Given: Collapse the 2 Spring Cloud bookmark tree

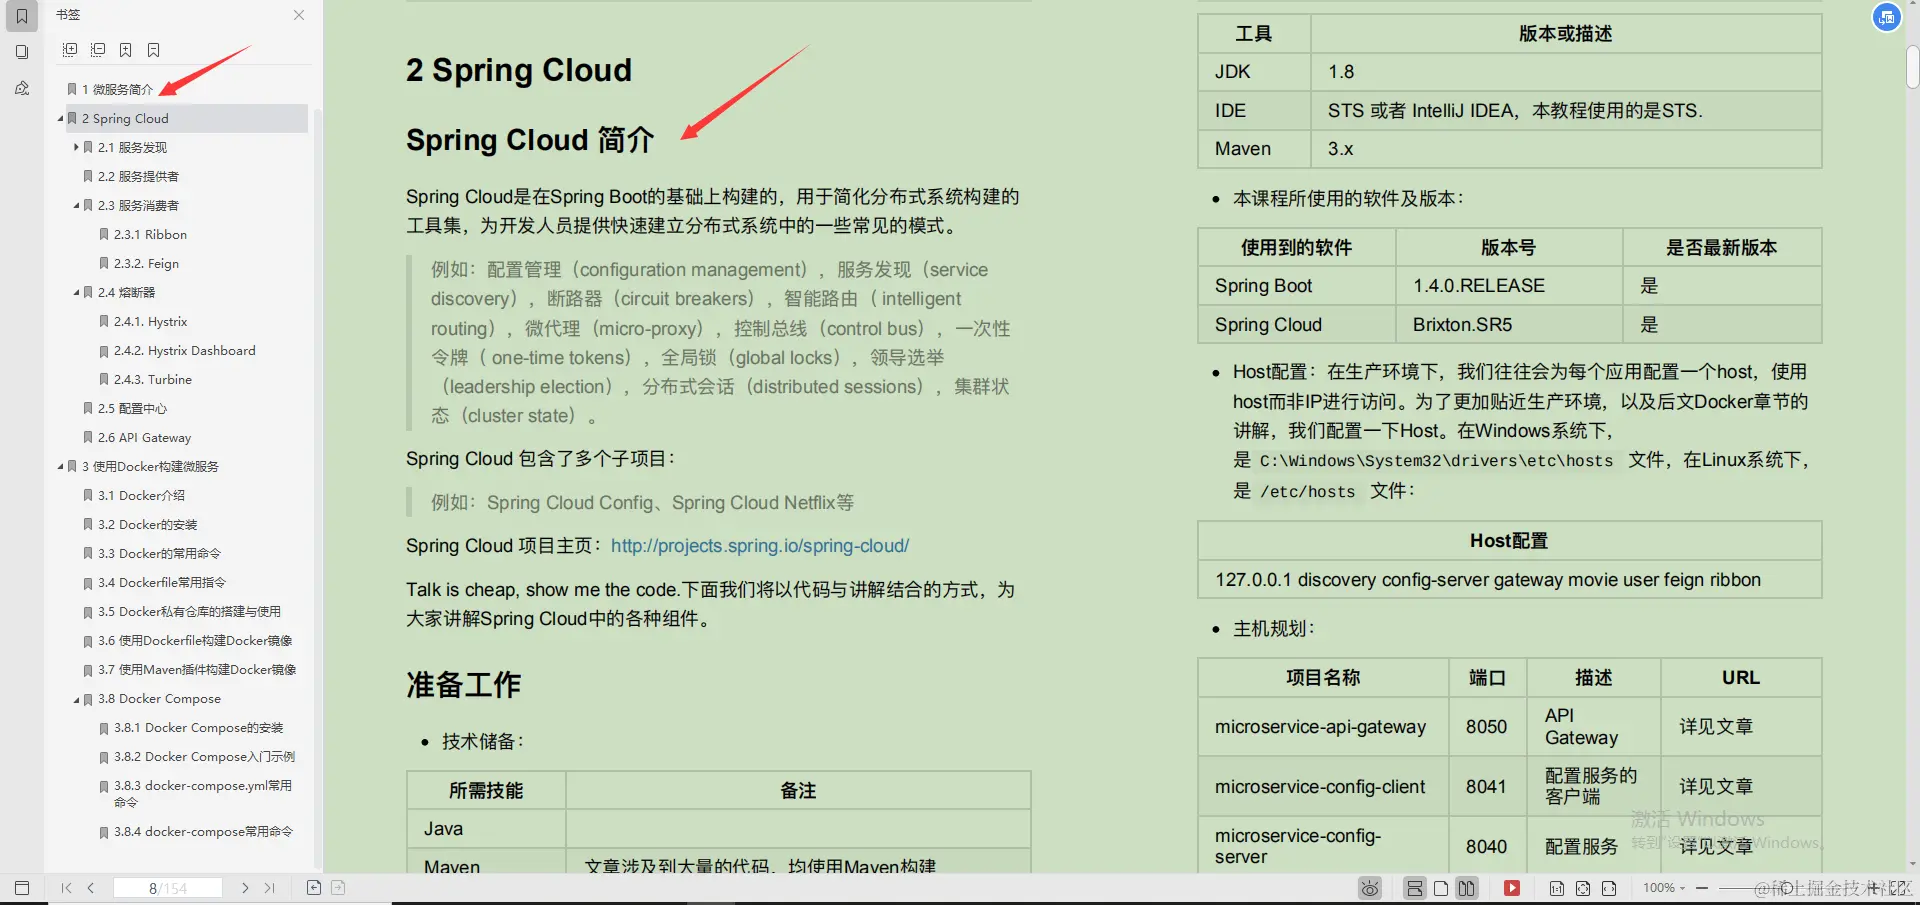Looking at the screenshot, I should pyautogui.click(x=60, y=118).
